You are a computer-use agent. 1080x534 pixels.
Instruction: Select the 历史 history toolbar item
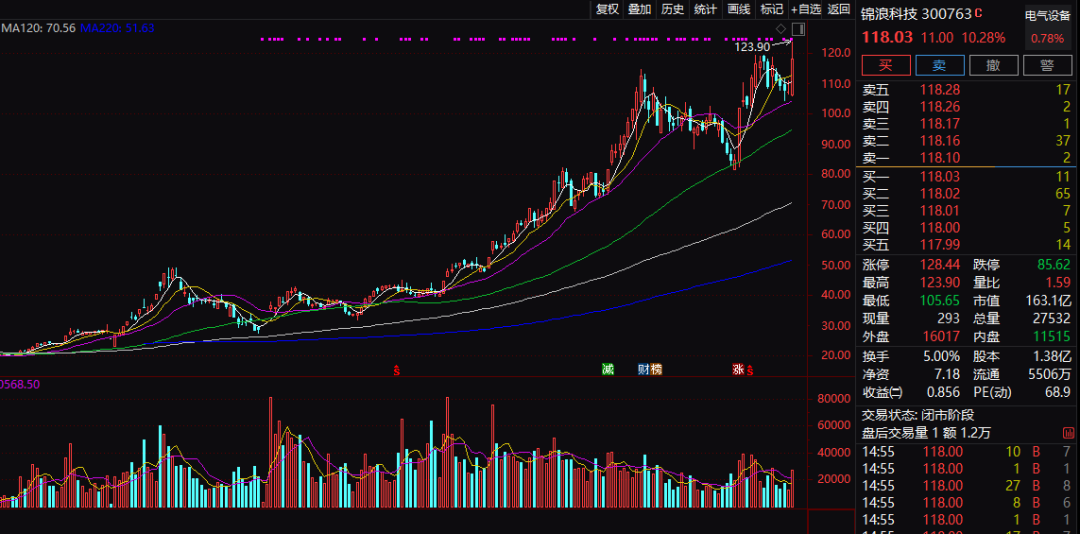coord(672,9)
